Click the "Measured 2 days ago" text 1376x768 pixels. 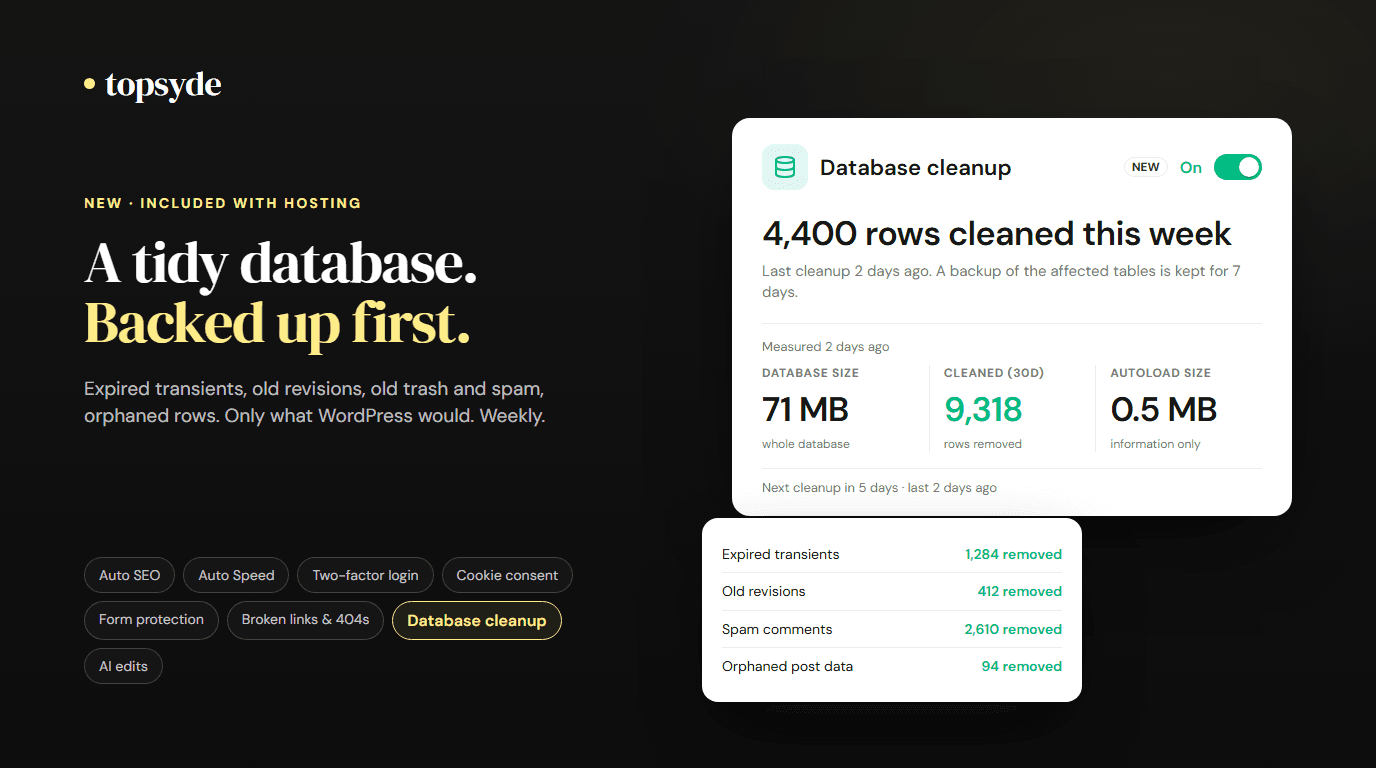[x=825, y=347]
